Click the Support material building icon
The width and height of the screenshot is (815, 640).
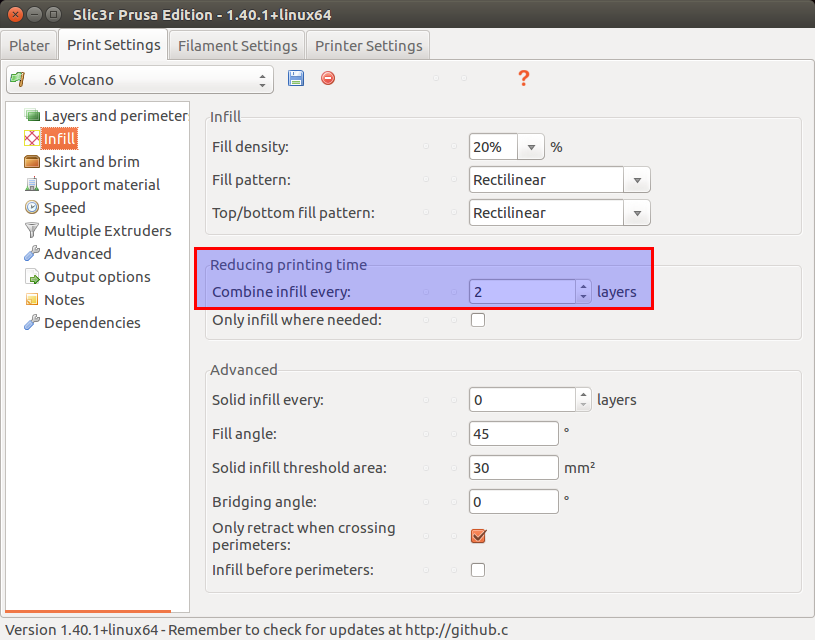[x=32, y=184]
